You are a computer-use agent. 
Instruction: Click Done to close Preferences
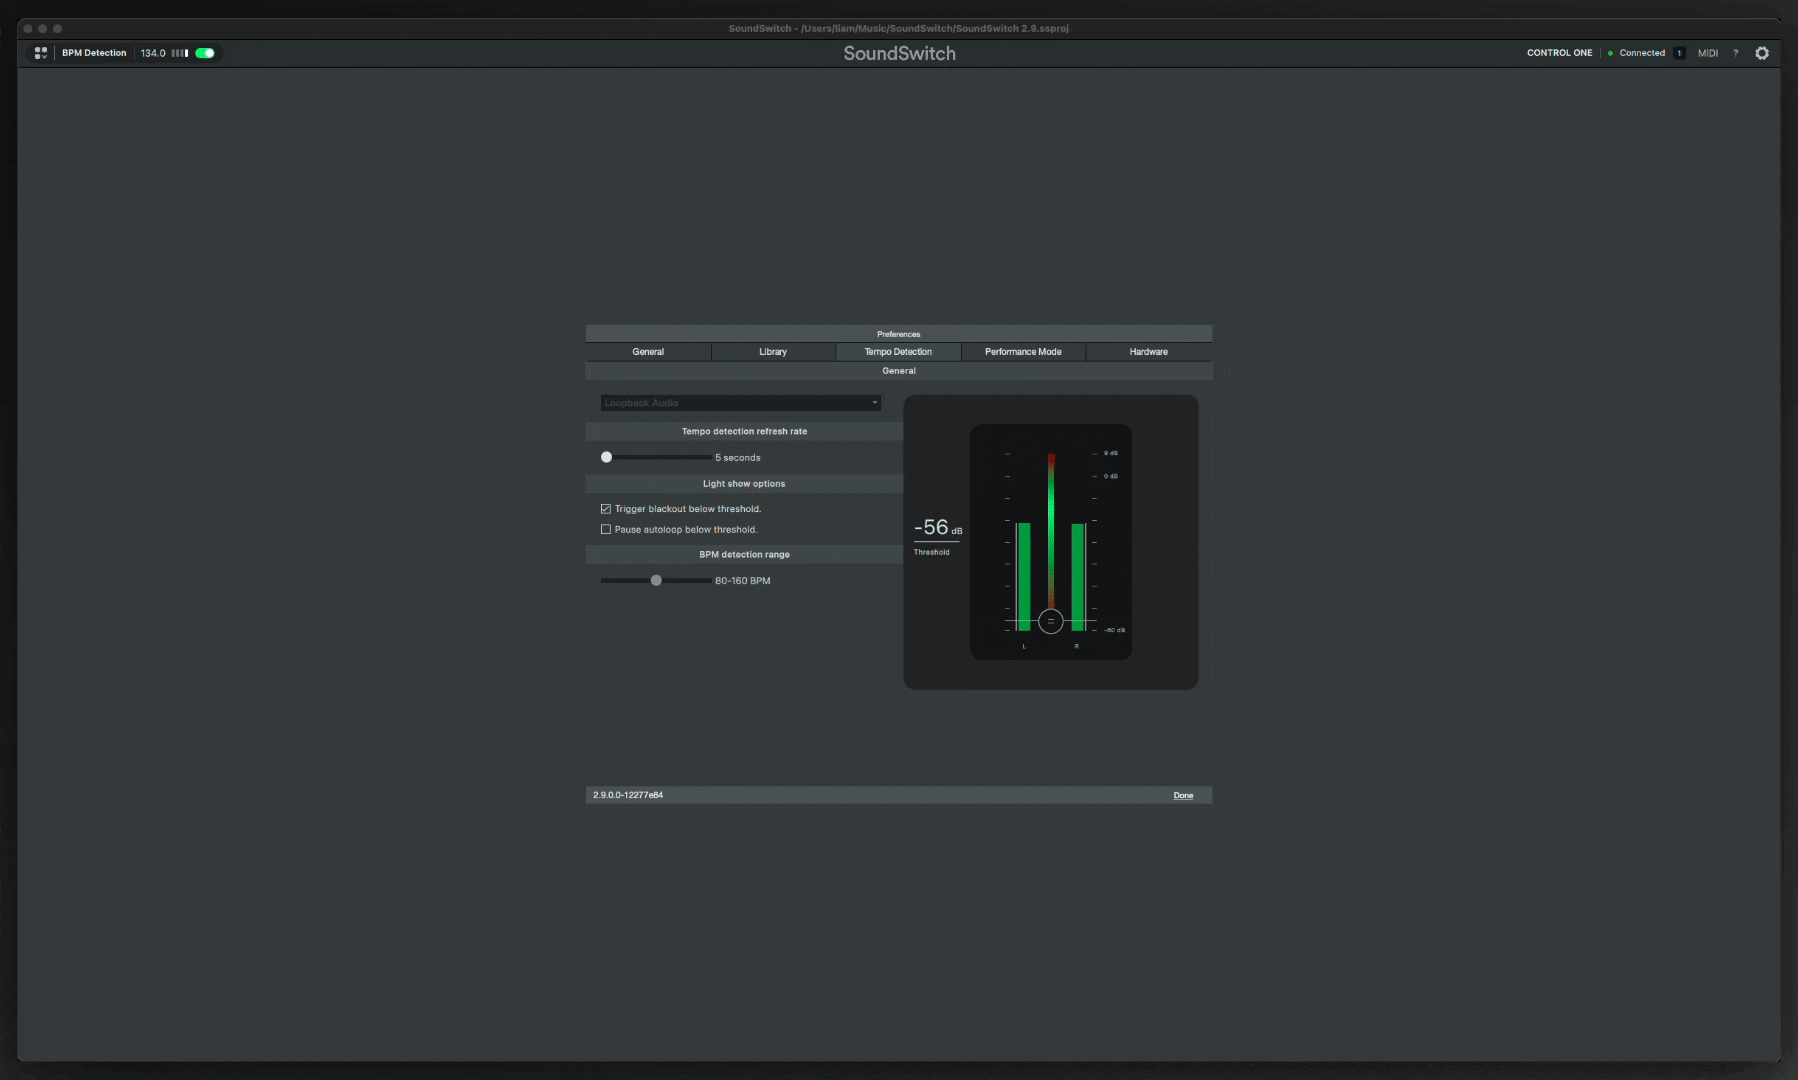point(1183,796)
